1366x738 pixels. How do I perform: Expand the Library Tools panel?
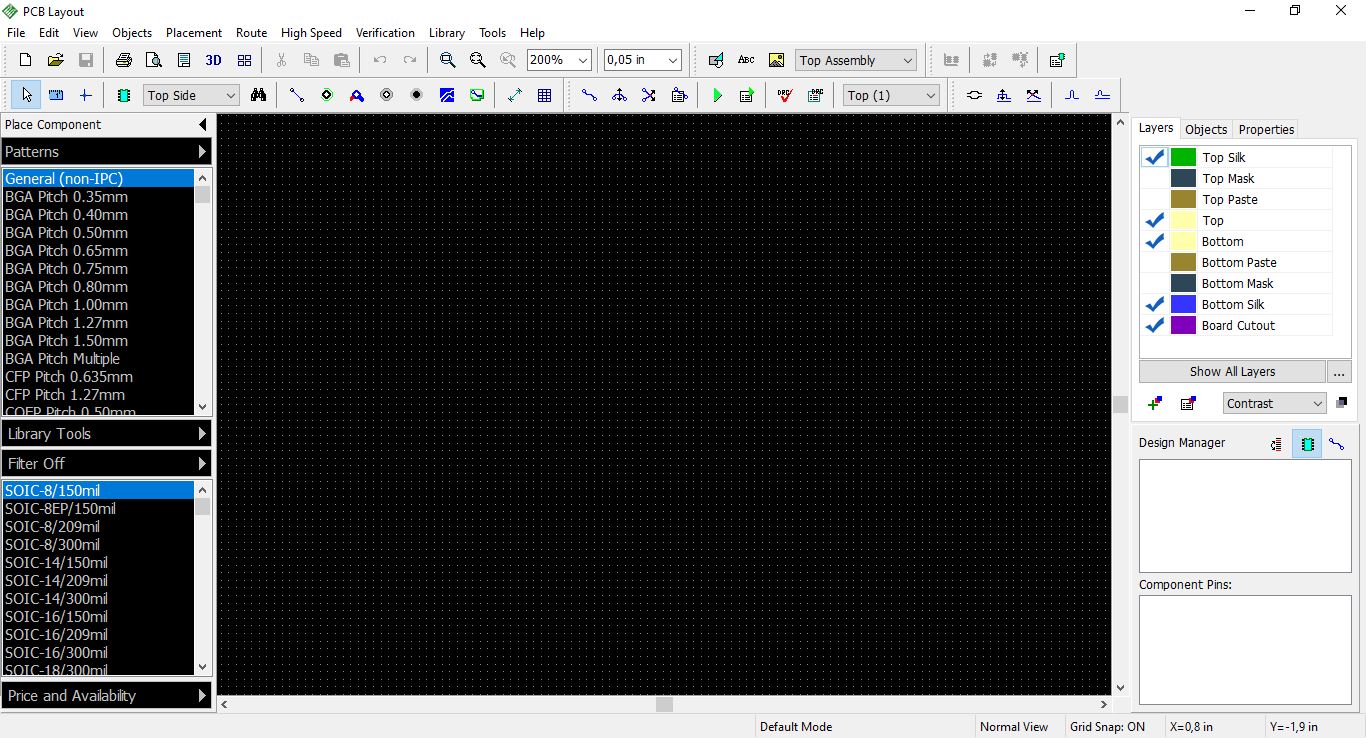106,434
